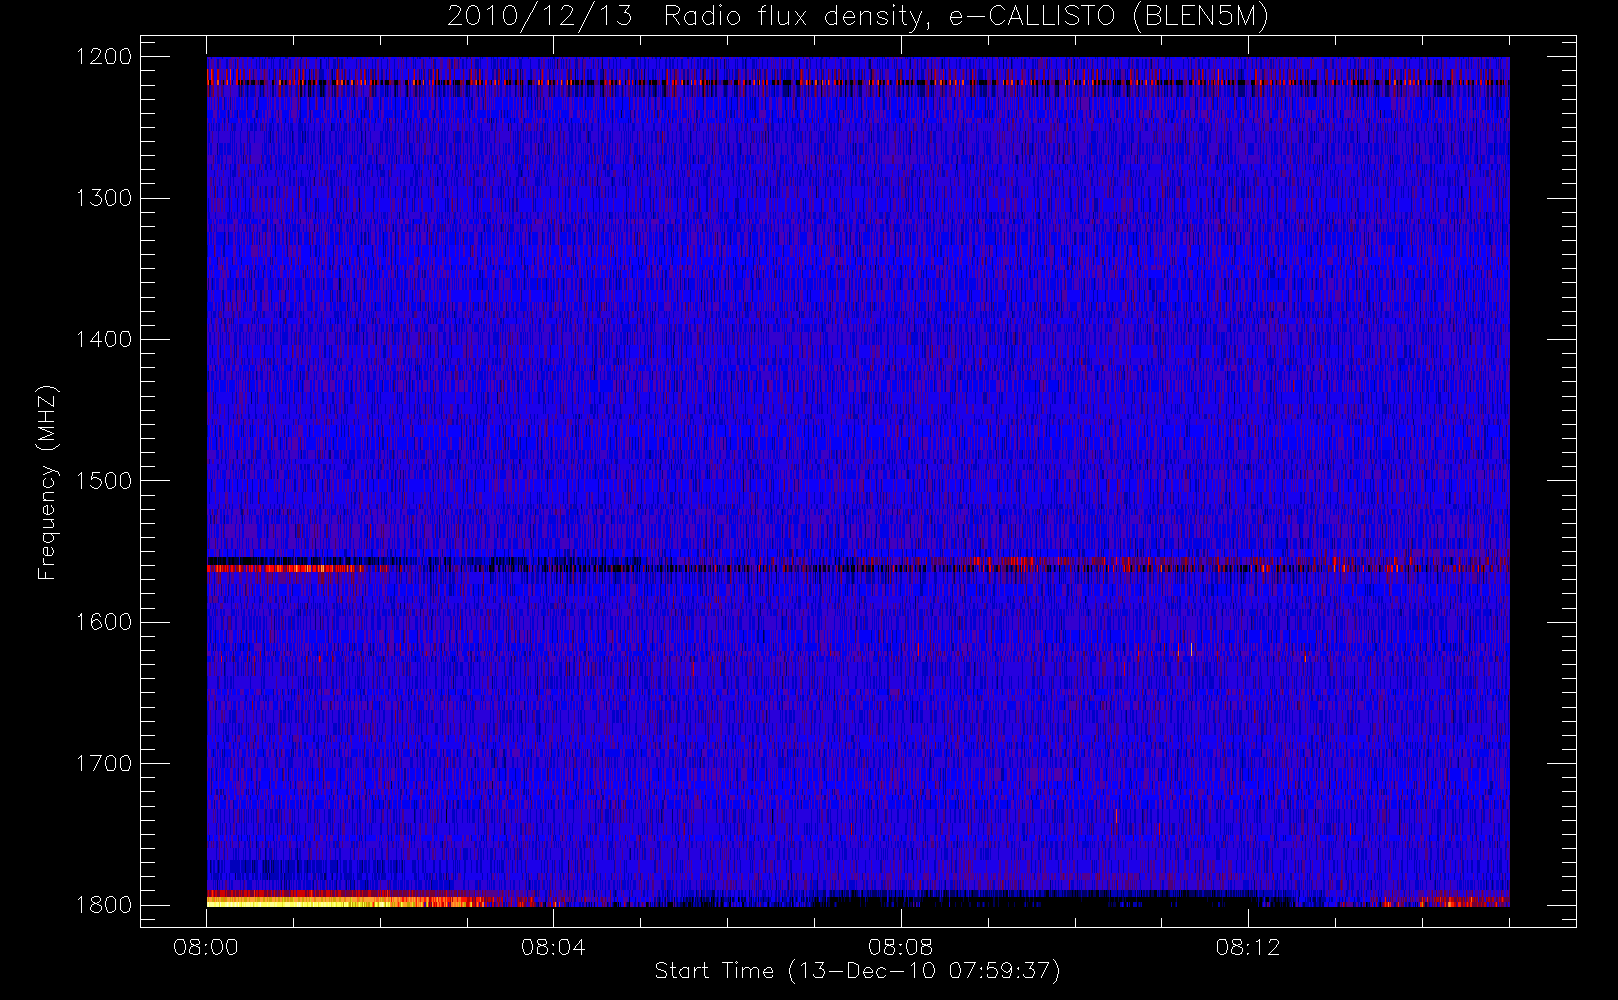Click the 1200 frequency tick label
Screen dimensions: 1618x1000
click(x=104, y=57)
